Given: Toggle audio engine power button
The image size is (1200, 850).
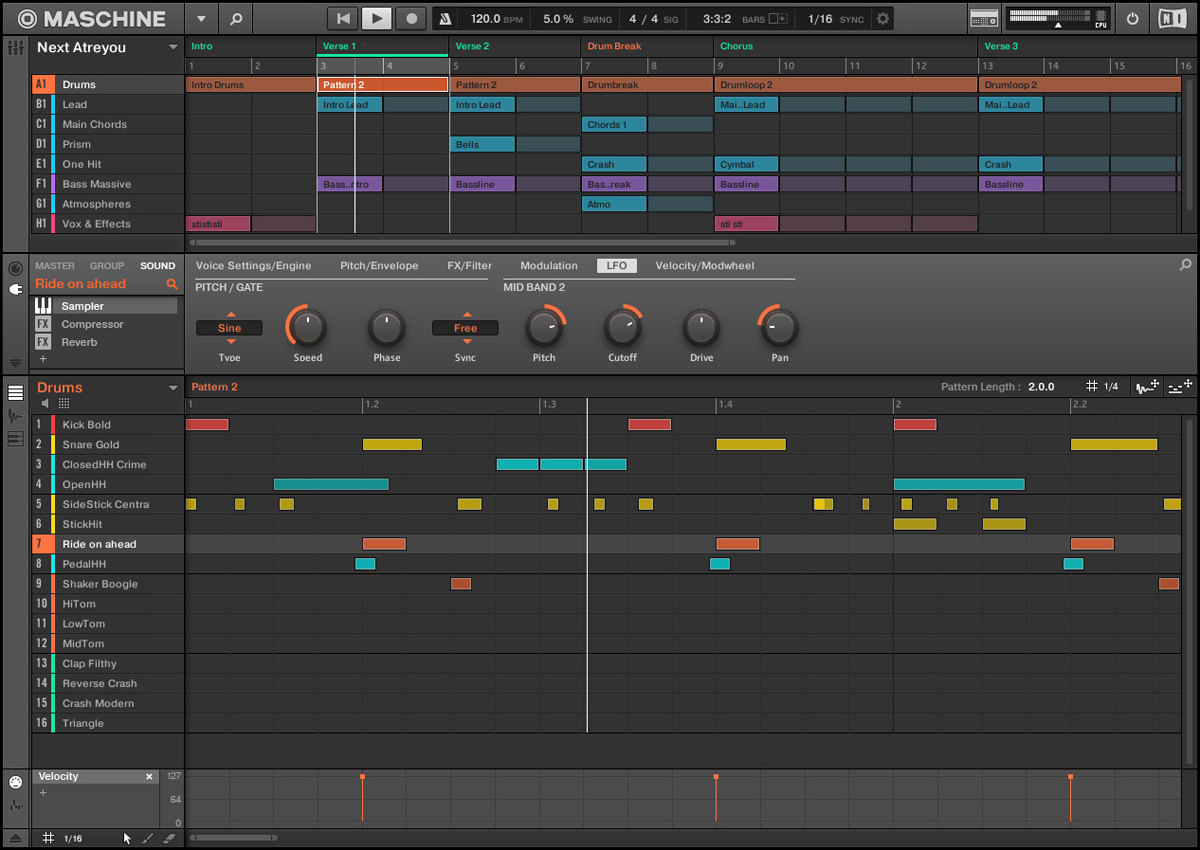Looking at the screenshot, I should (x=1132, y=18).
